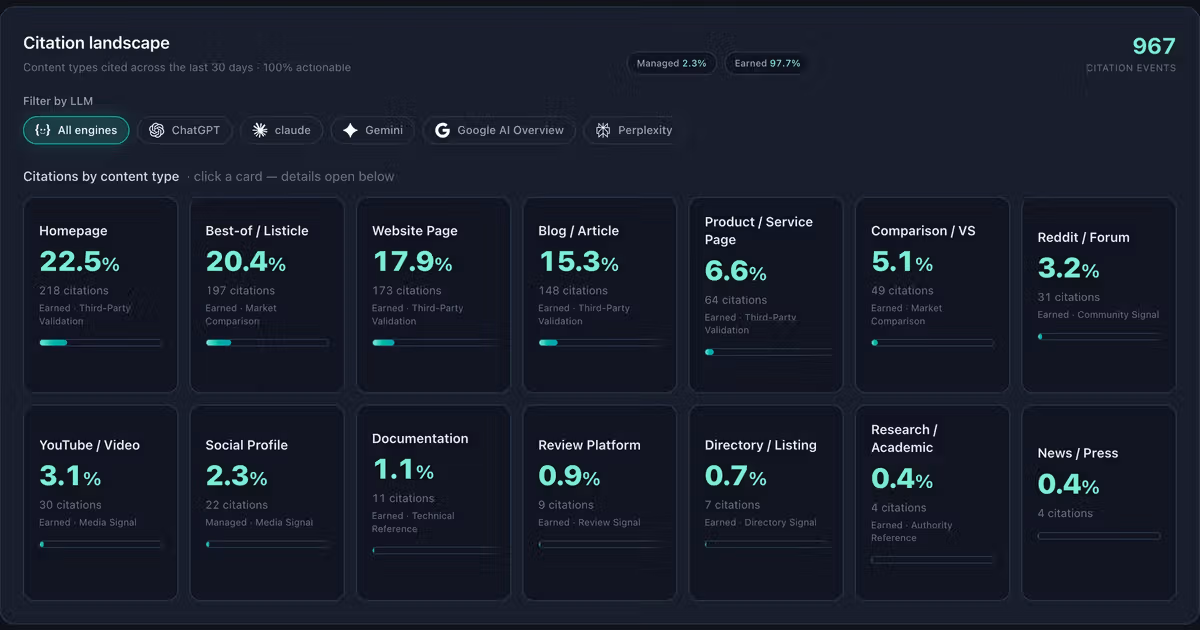This screenshot has height=630, width=1200.
Task: Open the Reddit / Forum card
Action: click(x=1099, y=295)
